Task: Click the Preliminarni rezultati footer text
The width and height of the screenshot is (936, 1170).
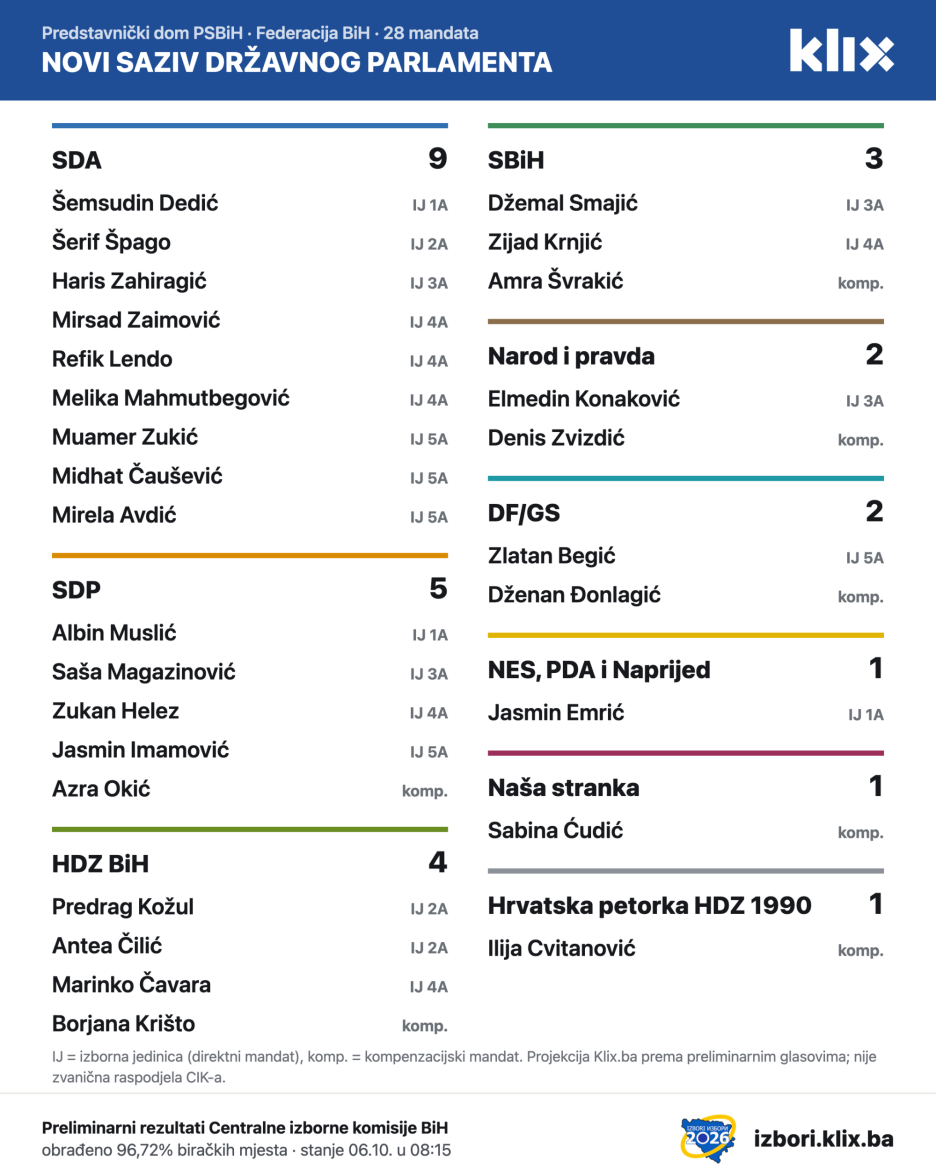Action: click(245, 1128)
